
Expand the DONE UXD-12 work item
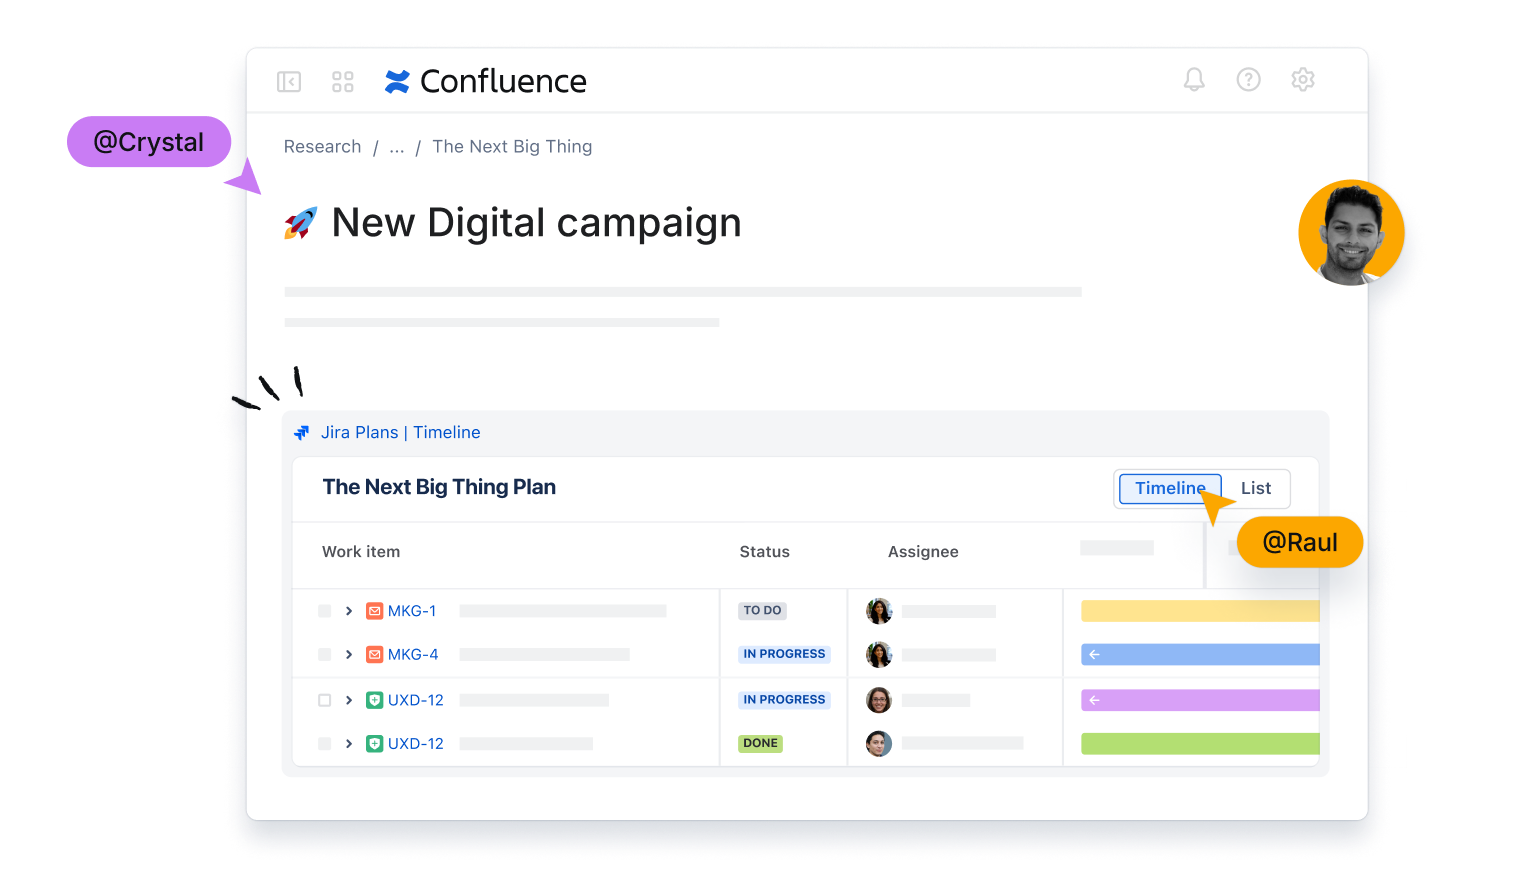coord(349,744)
